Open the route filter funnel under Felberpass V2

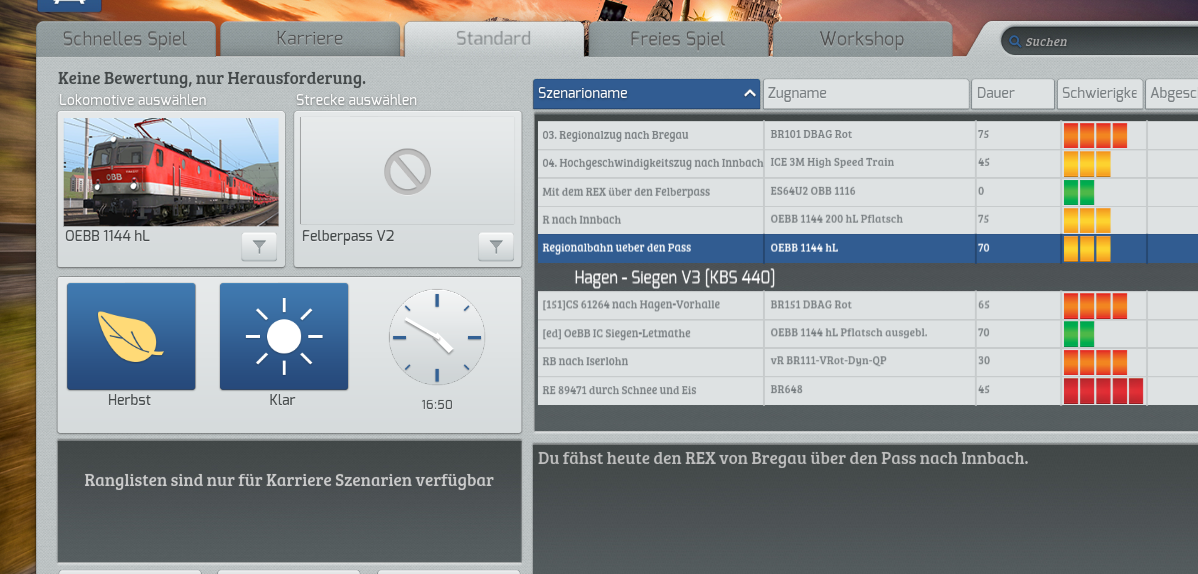tap(496, 247)
